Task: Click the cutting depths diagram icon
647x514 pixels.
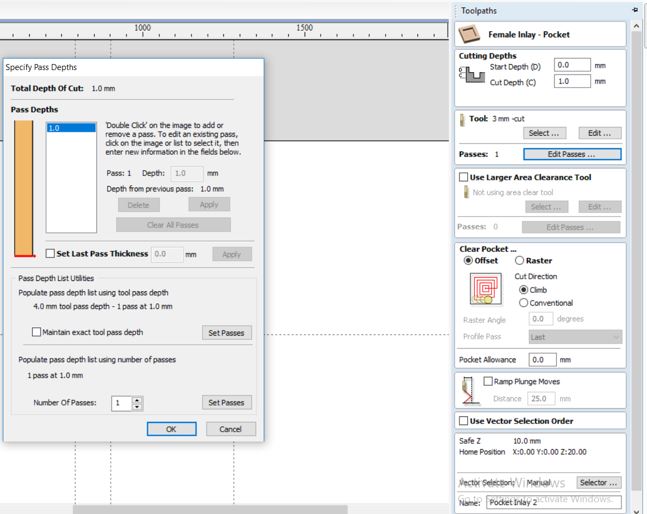Action: point(472,75)
